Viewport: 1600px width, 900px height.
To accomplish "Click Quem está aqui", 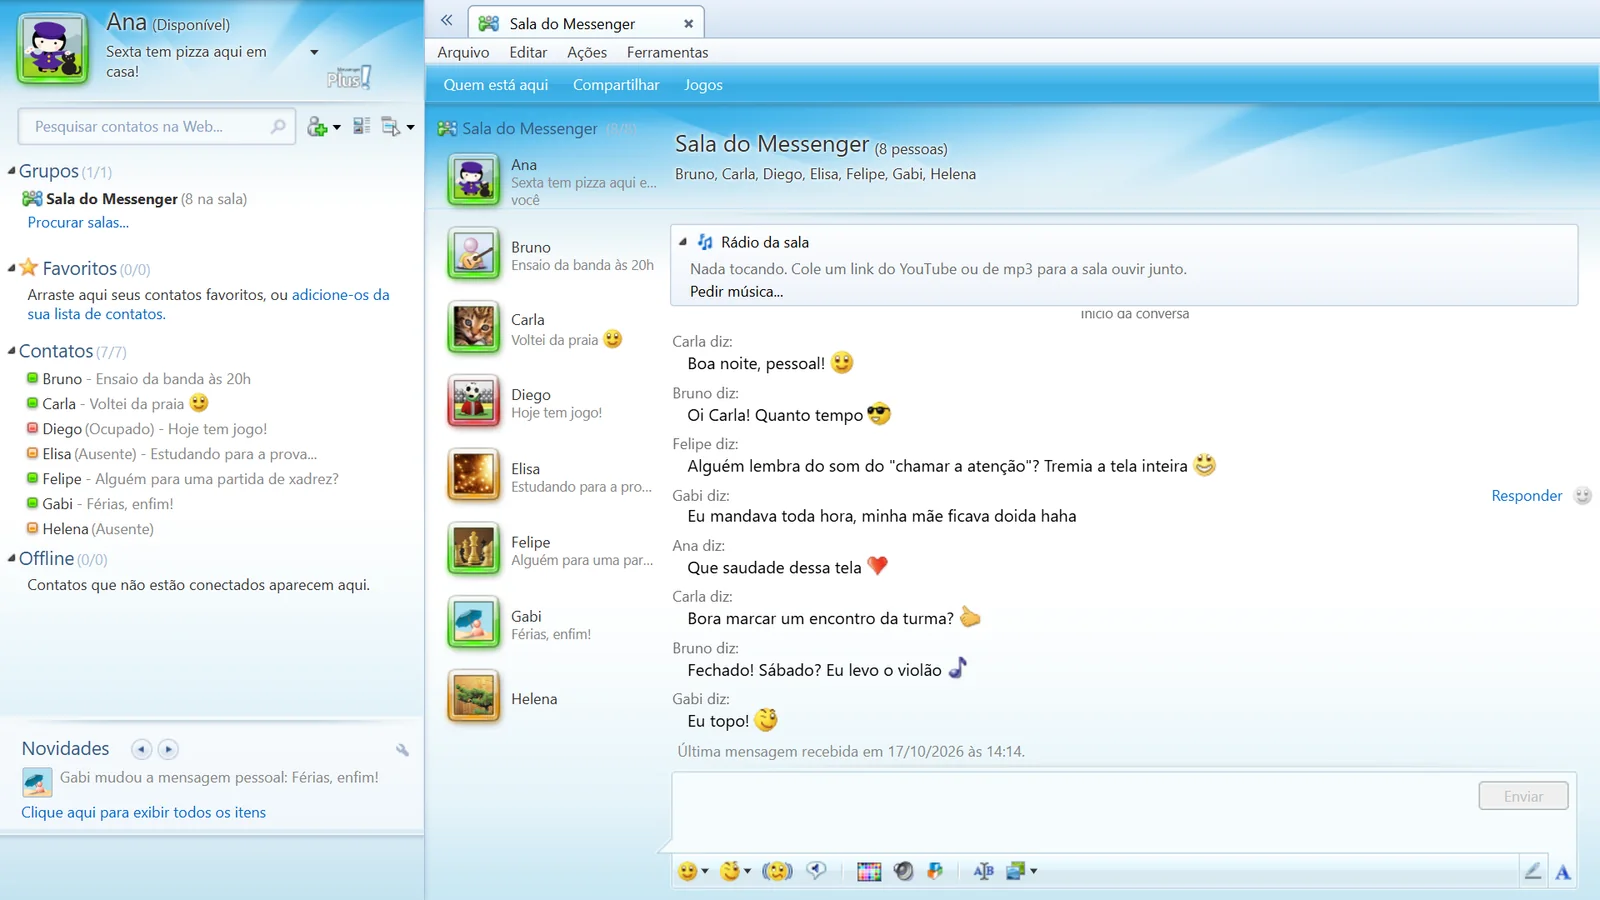I will pyautogui.click(x=496, y=85).
